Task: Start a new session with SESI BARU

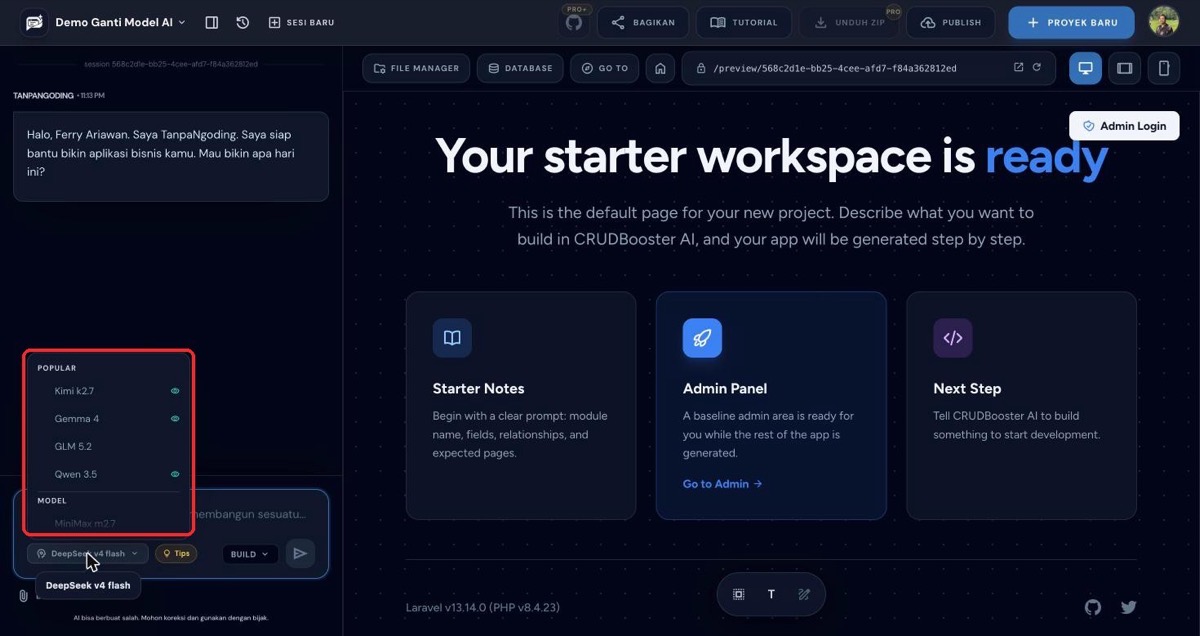Action: tap(301, 22)
